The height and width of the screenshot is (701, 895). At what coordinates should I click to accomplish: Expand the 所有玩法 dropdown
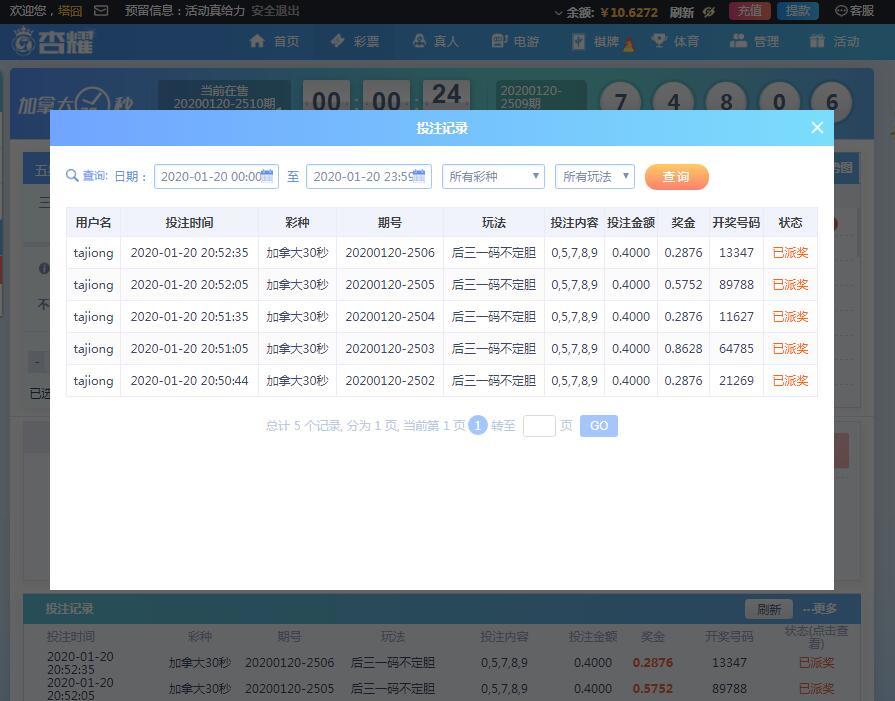tap(595, 177)
